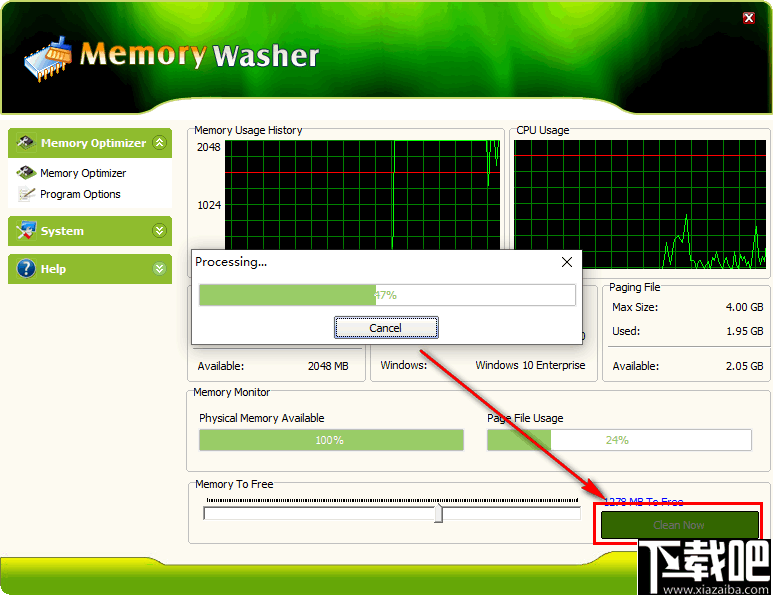The width and height of the screenshot is (773, 595).
Task: Click the Paging File Max Size 4.00 GB value
Action: (x=744, y=307)
